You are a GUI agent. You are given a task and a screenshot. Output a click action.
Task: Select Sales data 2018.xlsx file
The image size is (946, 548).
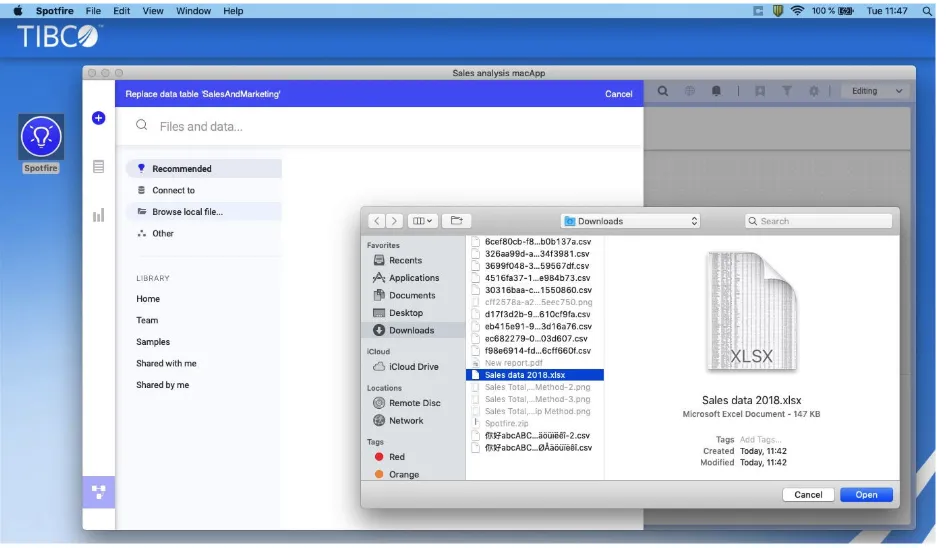pos(535,375)
